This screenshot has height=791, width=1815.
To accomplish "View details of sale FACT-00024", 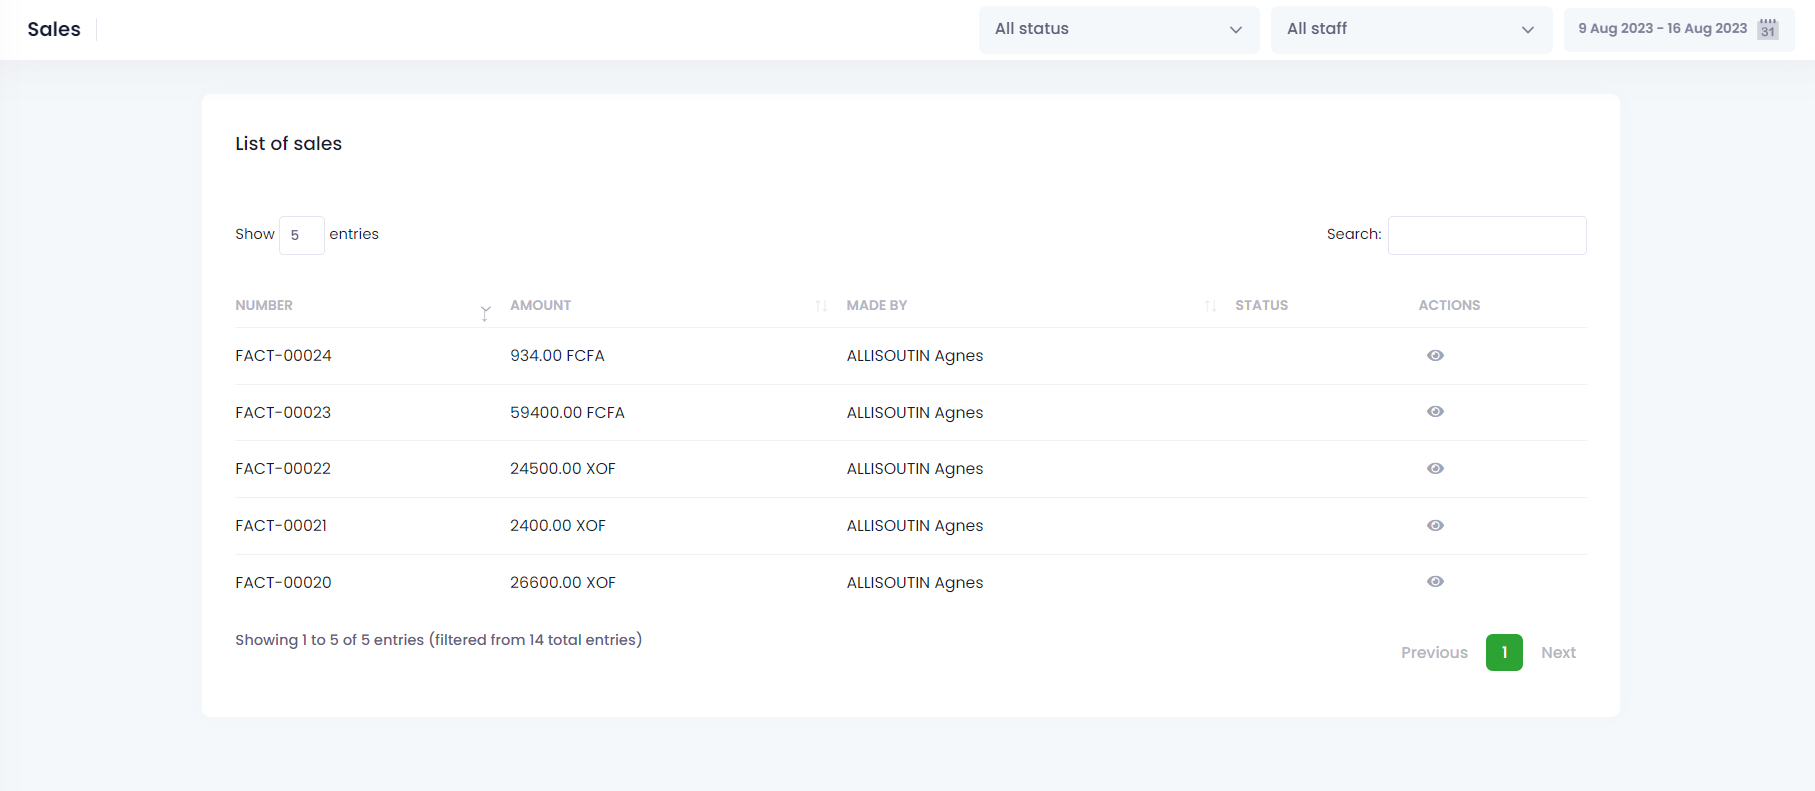I will click(1435, 356).
